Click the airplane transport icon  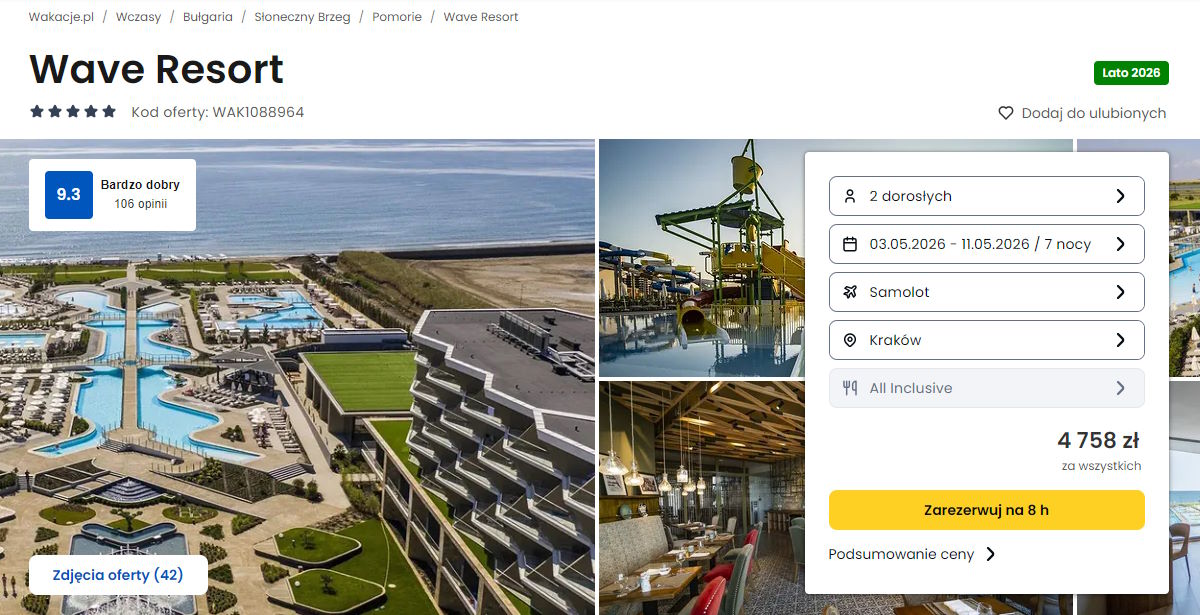point(850,292)
